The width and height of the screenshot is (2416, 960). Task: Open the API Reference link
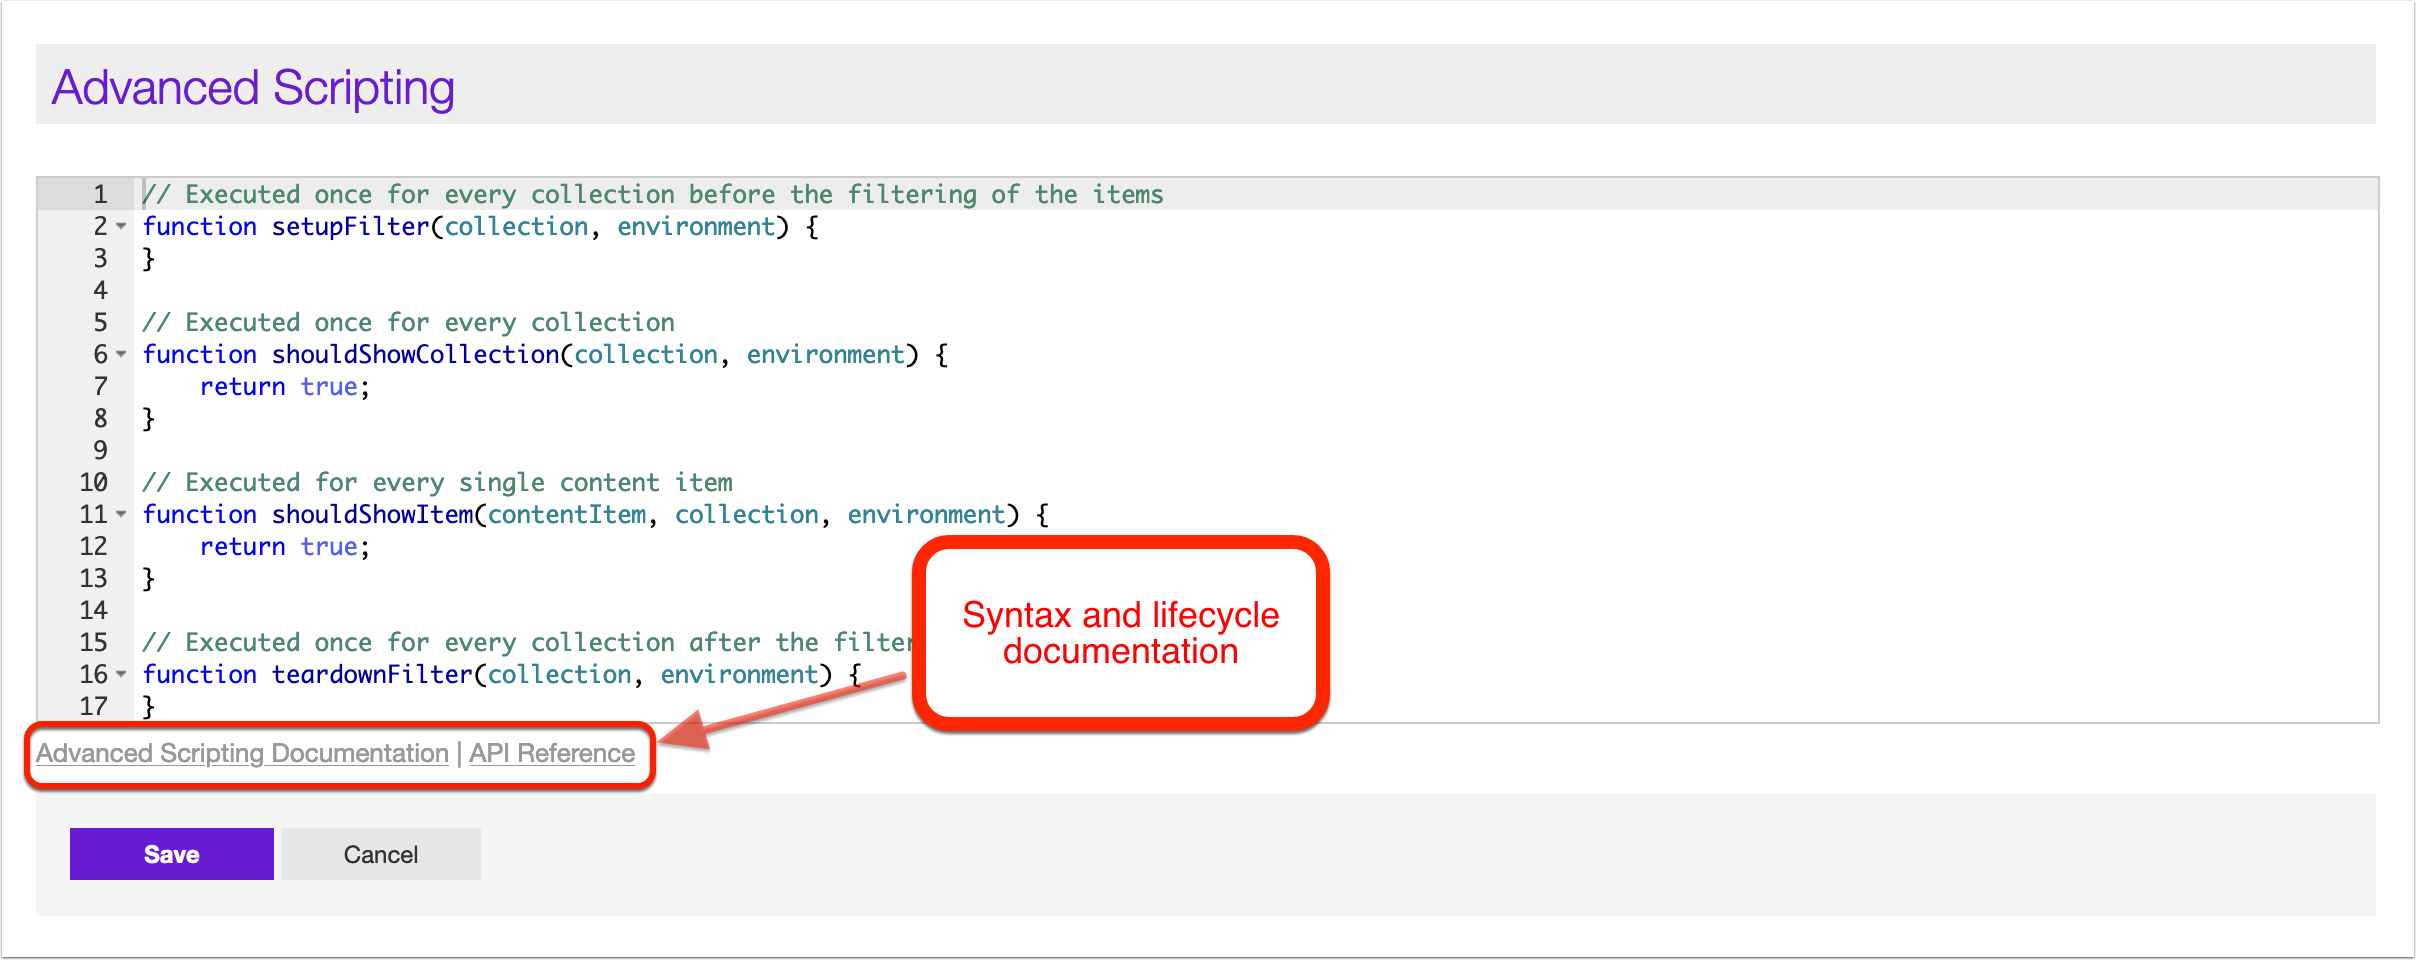click(x=552, y=753)
